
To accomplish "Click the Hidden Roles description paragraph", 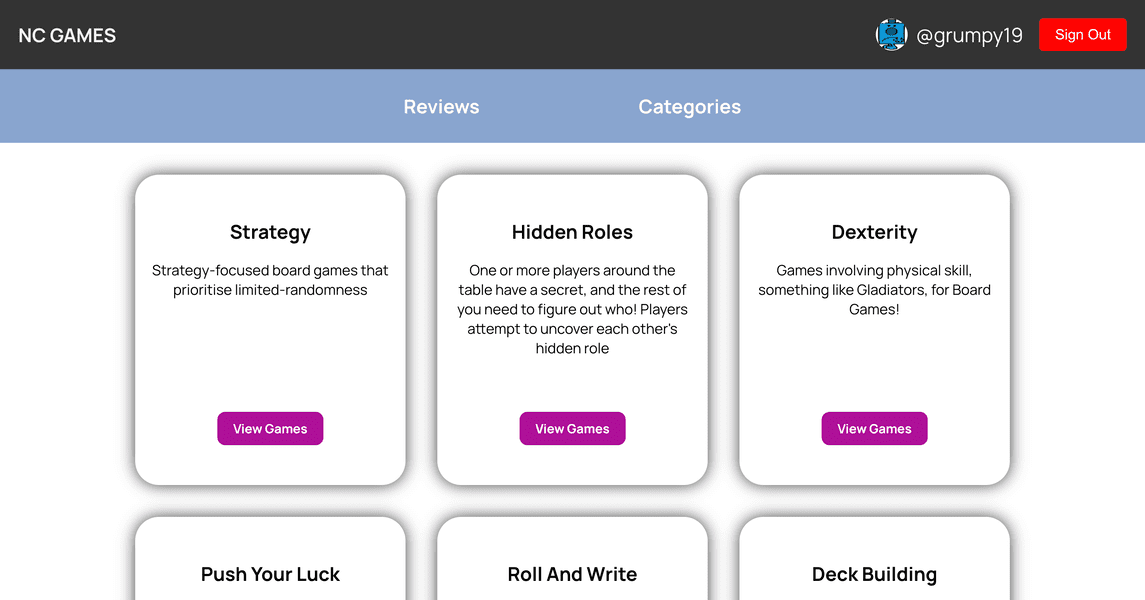I will coord(572,309).
